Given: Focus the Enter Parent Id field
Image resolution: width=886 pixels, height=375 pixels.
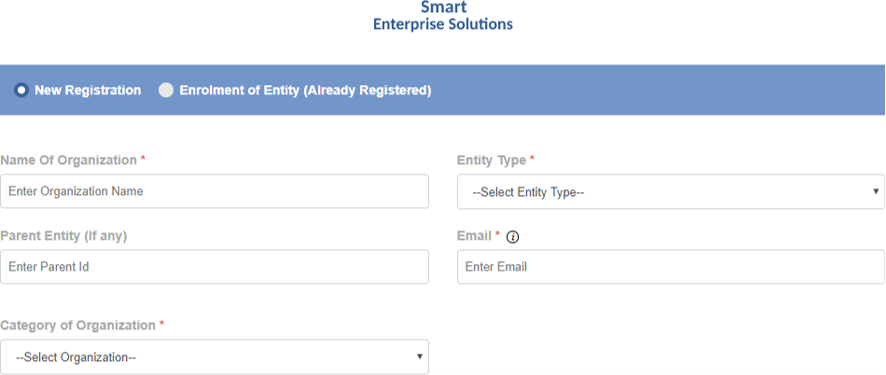Looking at the screenshot, I should [x=214, y=267].
